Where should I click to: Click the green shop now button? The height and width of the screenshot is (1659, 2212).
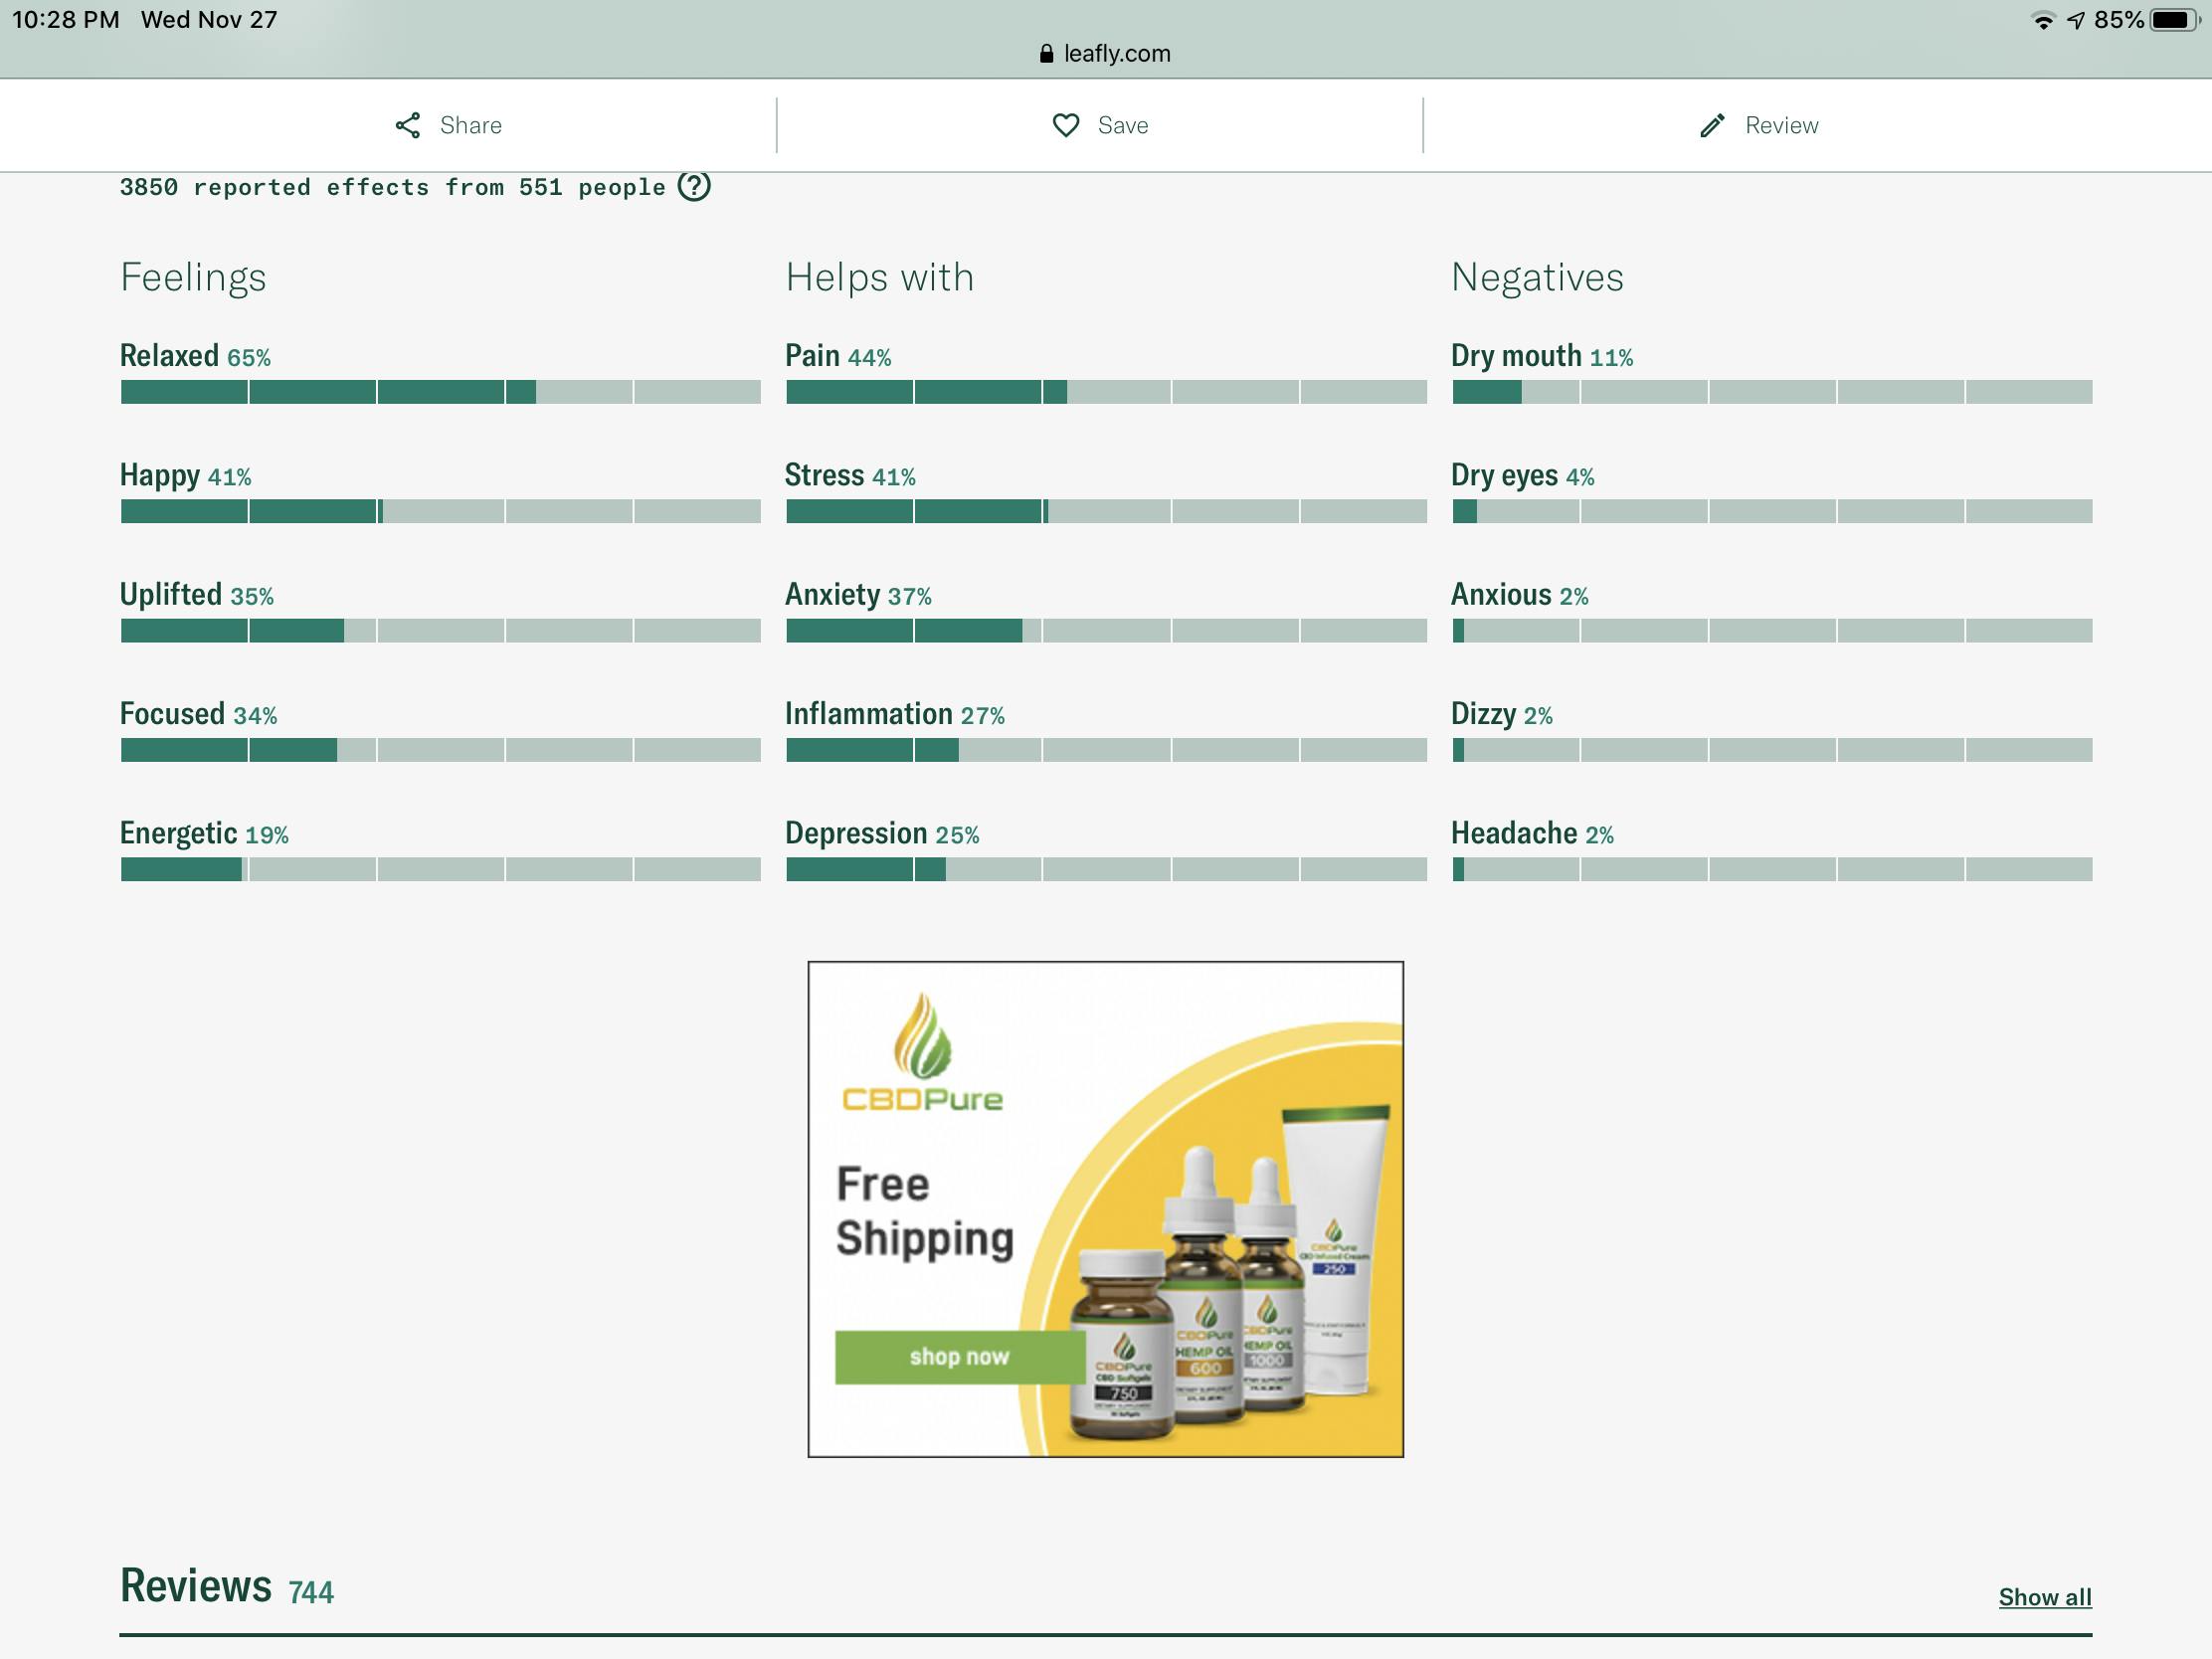[958, 1357]
